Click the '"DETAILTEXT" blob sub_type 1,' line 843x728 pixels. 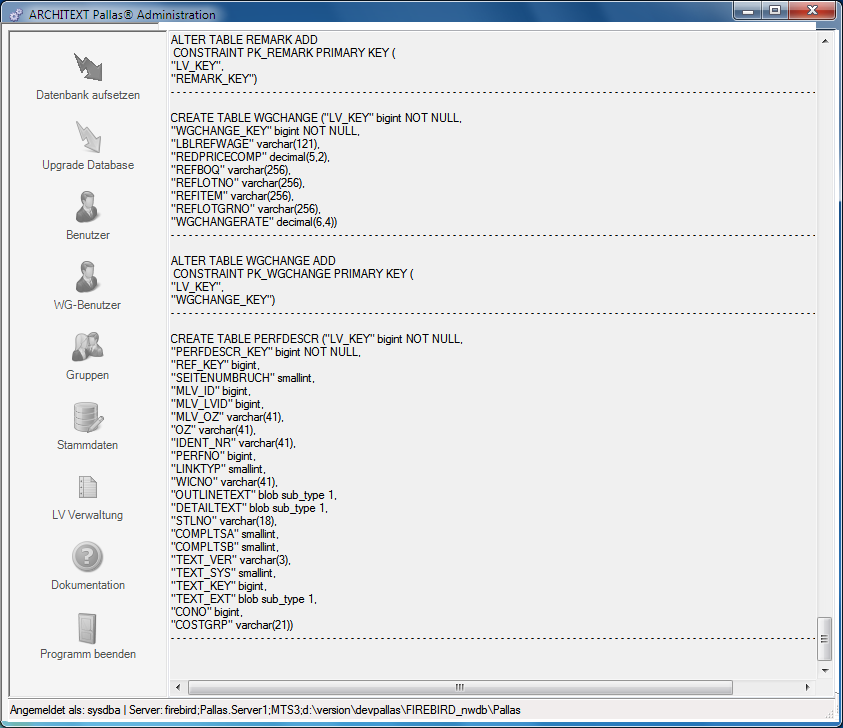[x=249, y=508]
